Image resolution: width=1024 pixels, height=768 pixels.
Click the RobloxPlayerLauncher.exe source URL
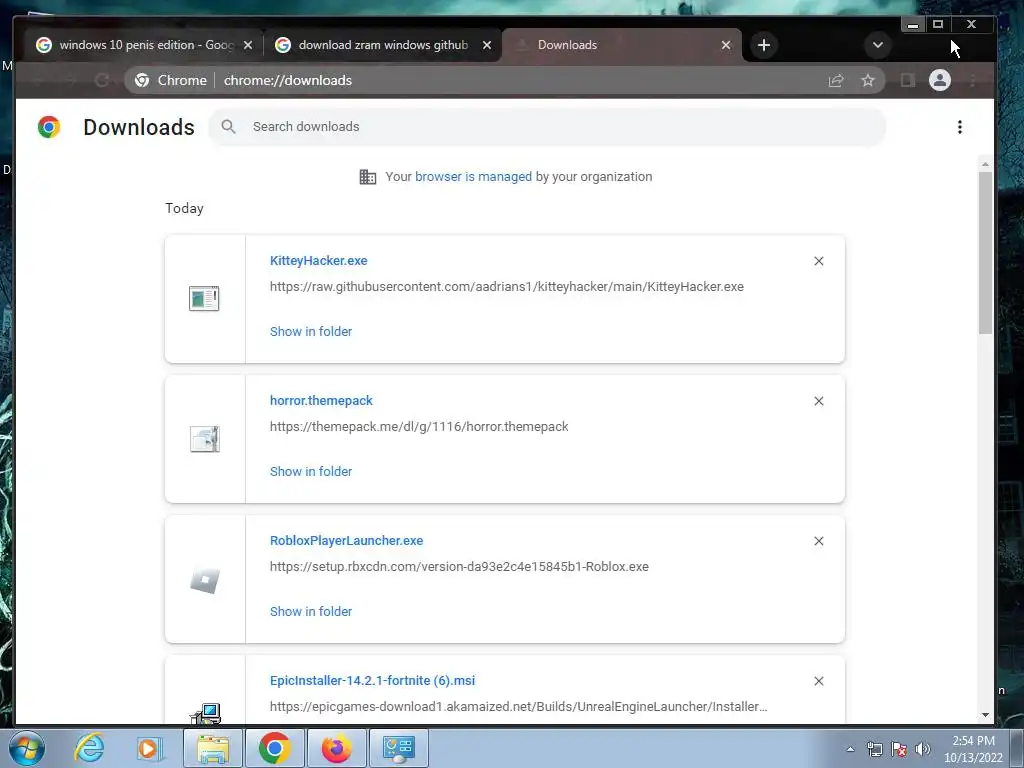point(459,567)
